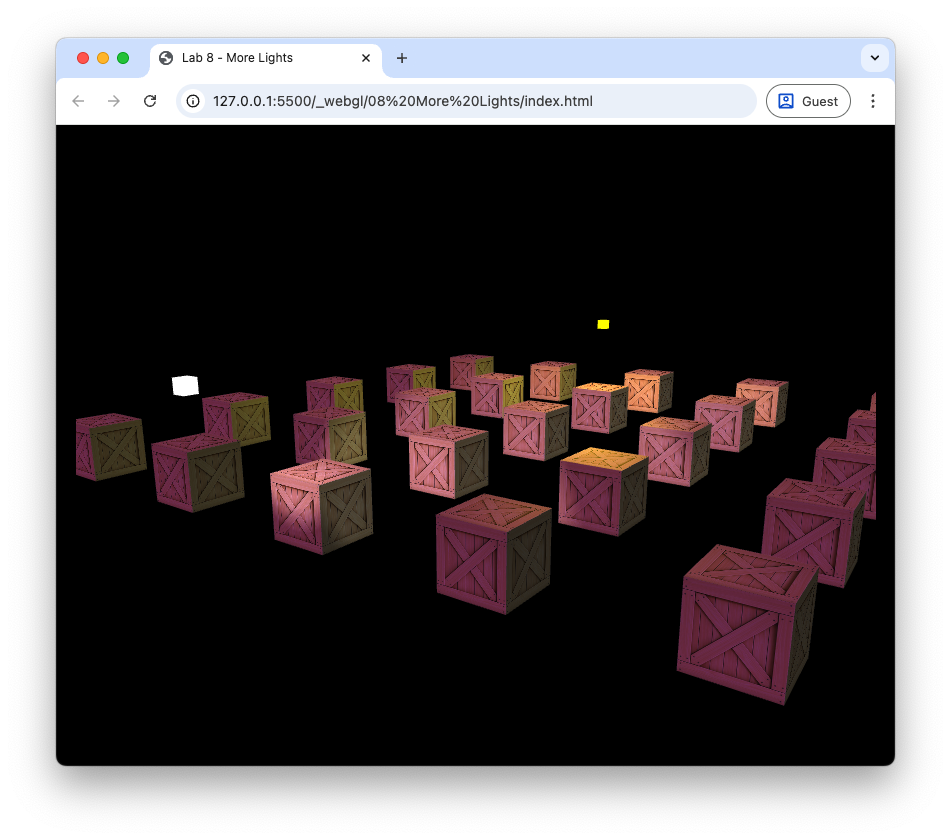Click the brightly lit pink crate front-left
This screenshot has width=951, height=840.
[321, 505]
